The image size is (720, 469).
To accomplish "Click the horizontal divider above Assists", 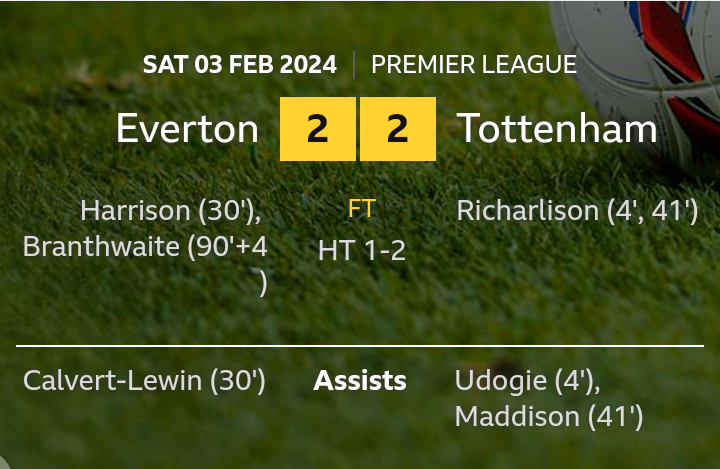I will click(360, 346).
